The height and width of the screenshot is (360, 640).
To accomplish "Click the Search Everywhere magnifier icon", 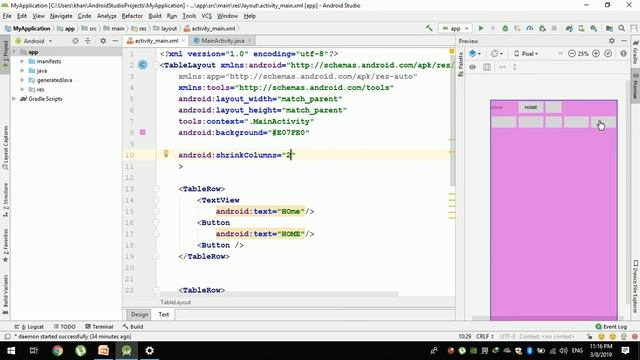I will coord(621,28).
